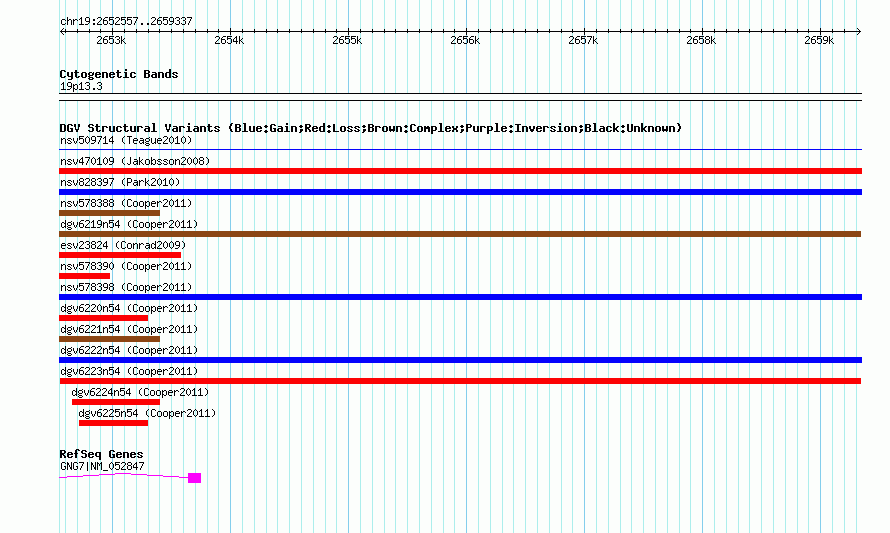
Task: Open the nsv828397 (Park2010) variant label
Action: pos(120,182)
